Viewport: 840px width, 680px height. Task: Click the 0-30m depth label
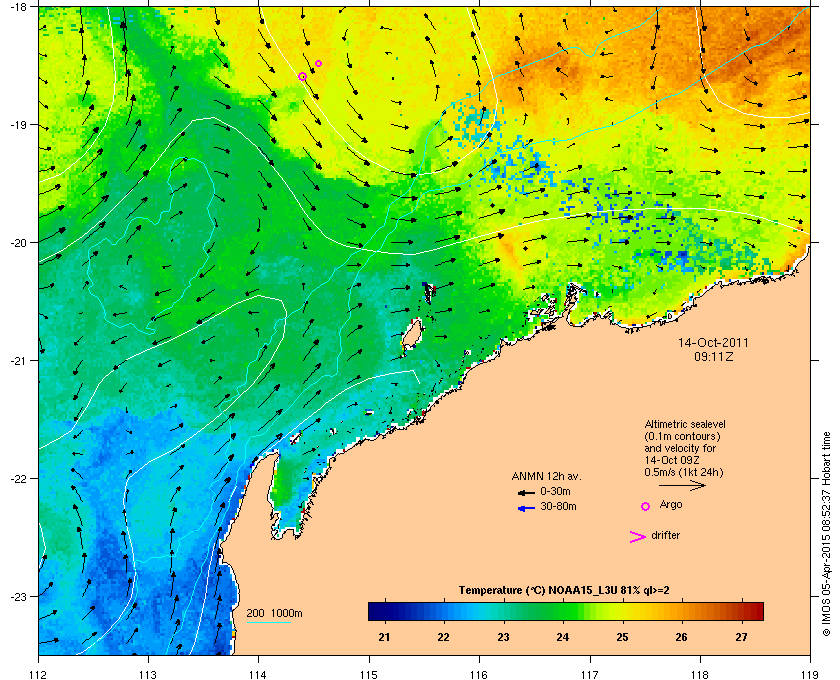pos(555,491)
